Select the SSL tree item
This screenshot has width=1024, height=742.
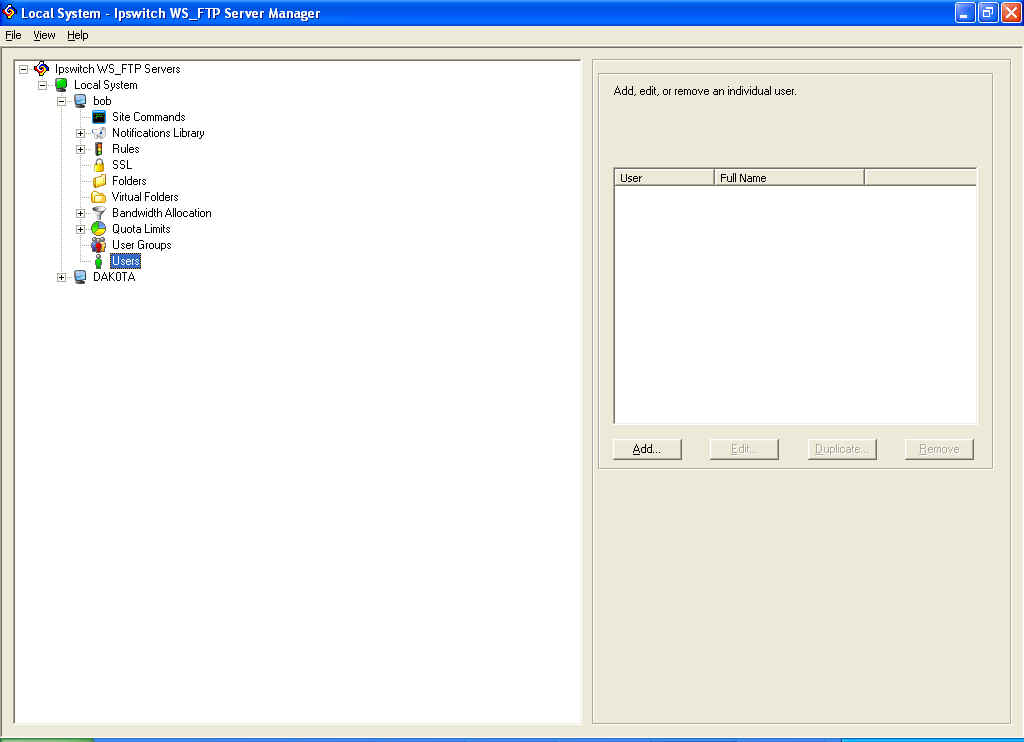click(x=121, y=165)
